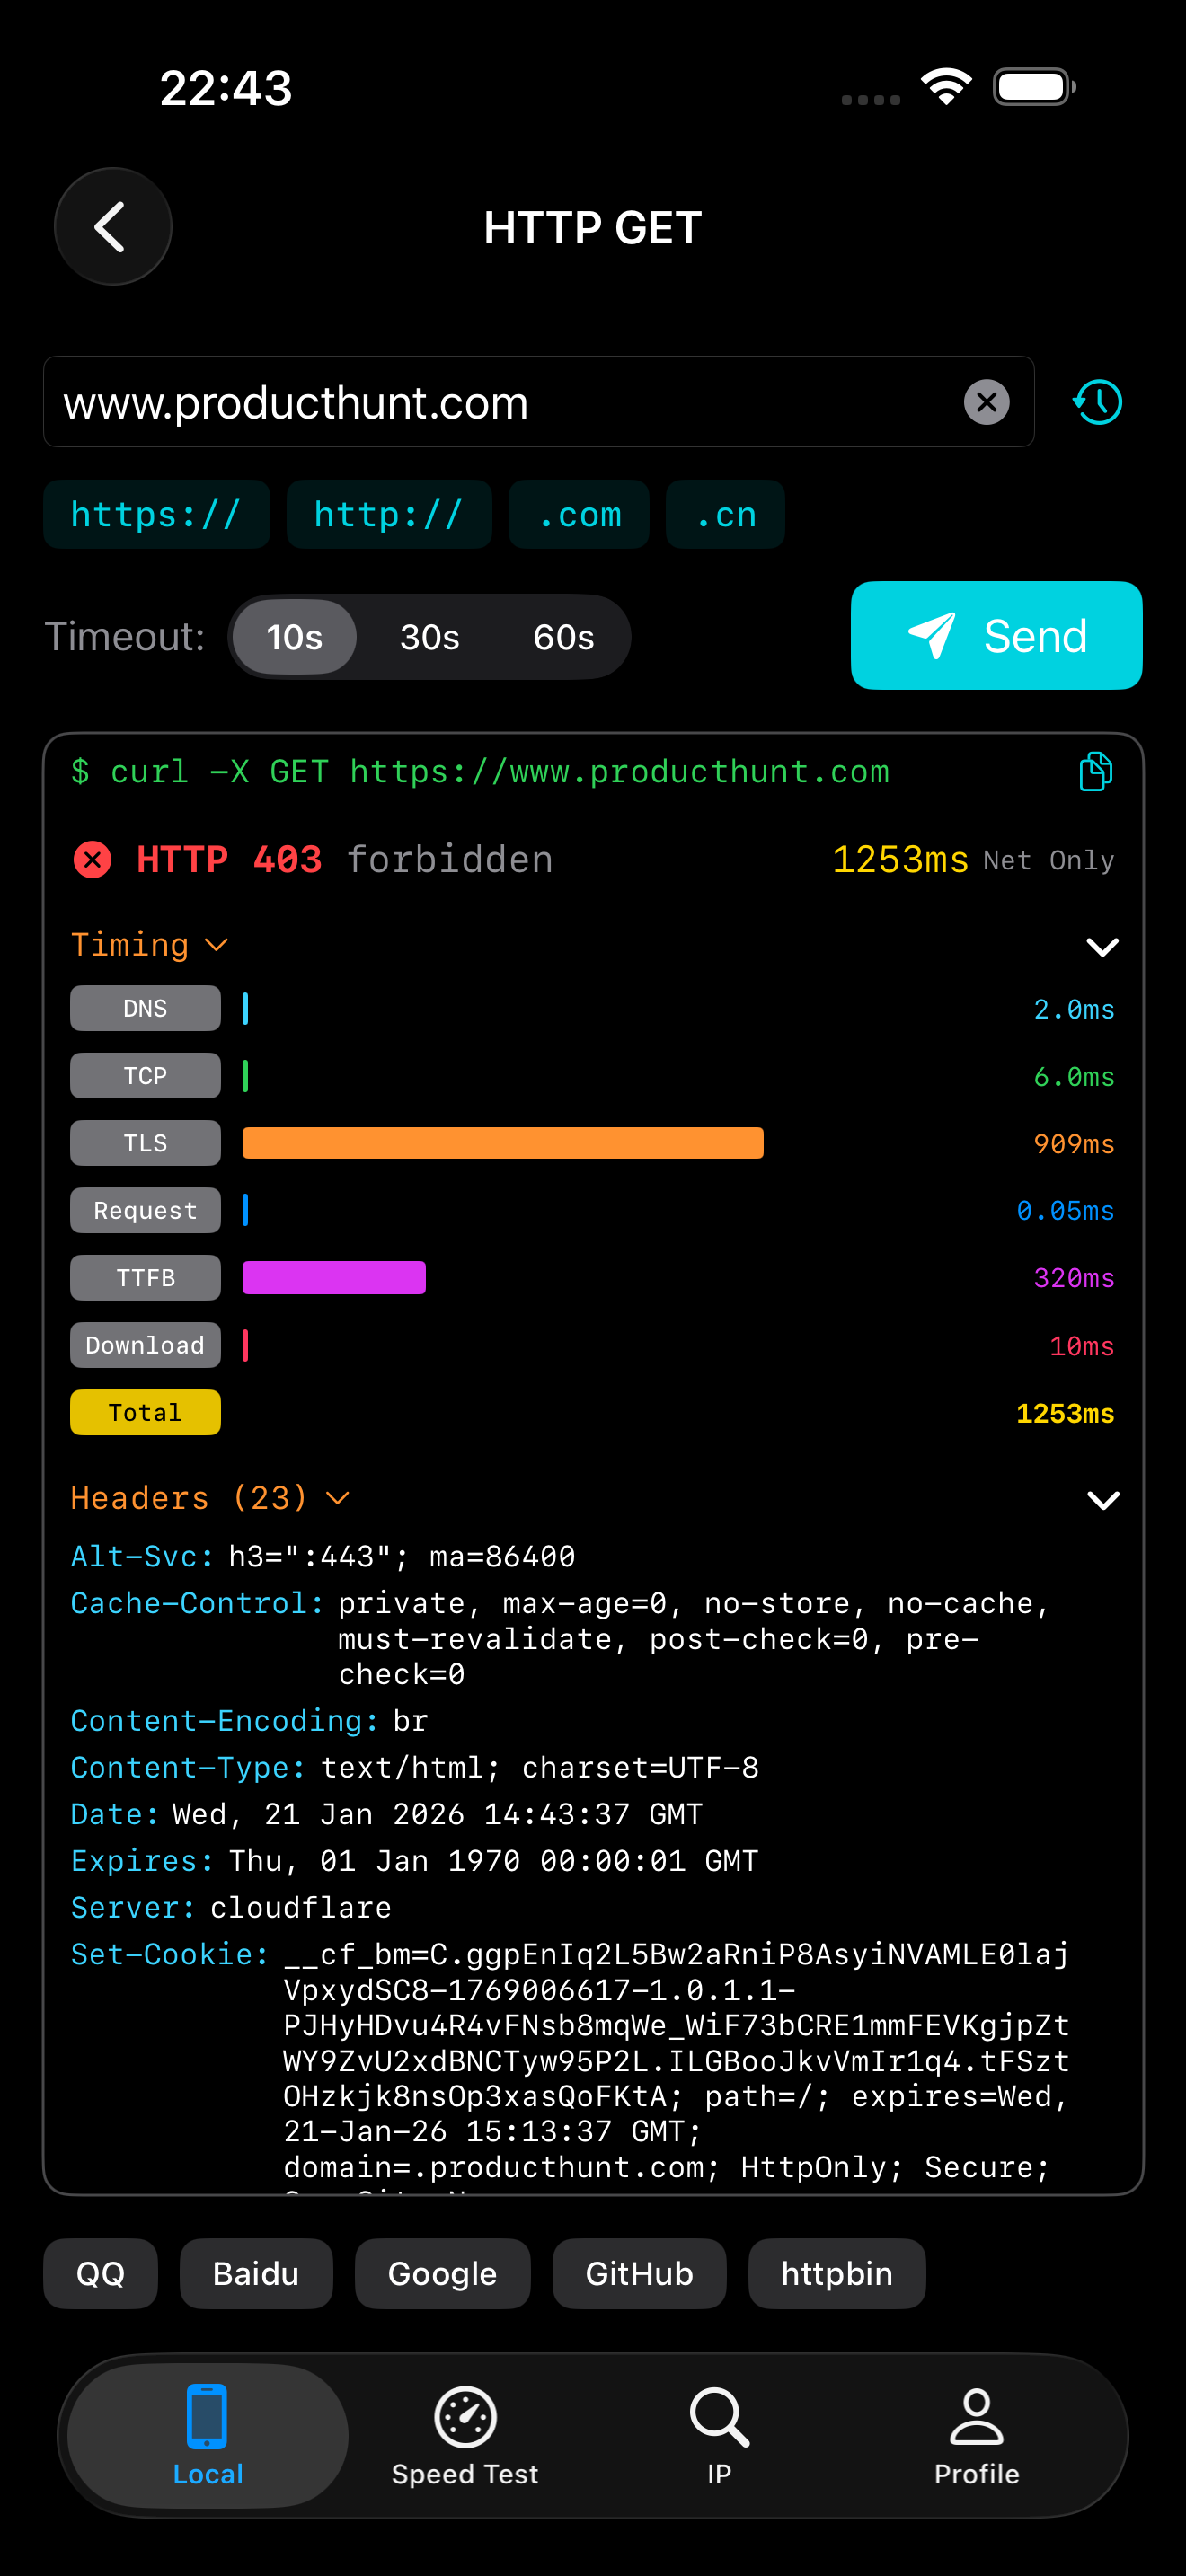Select 10s timeout

point(294,637)
